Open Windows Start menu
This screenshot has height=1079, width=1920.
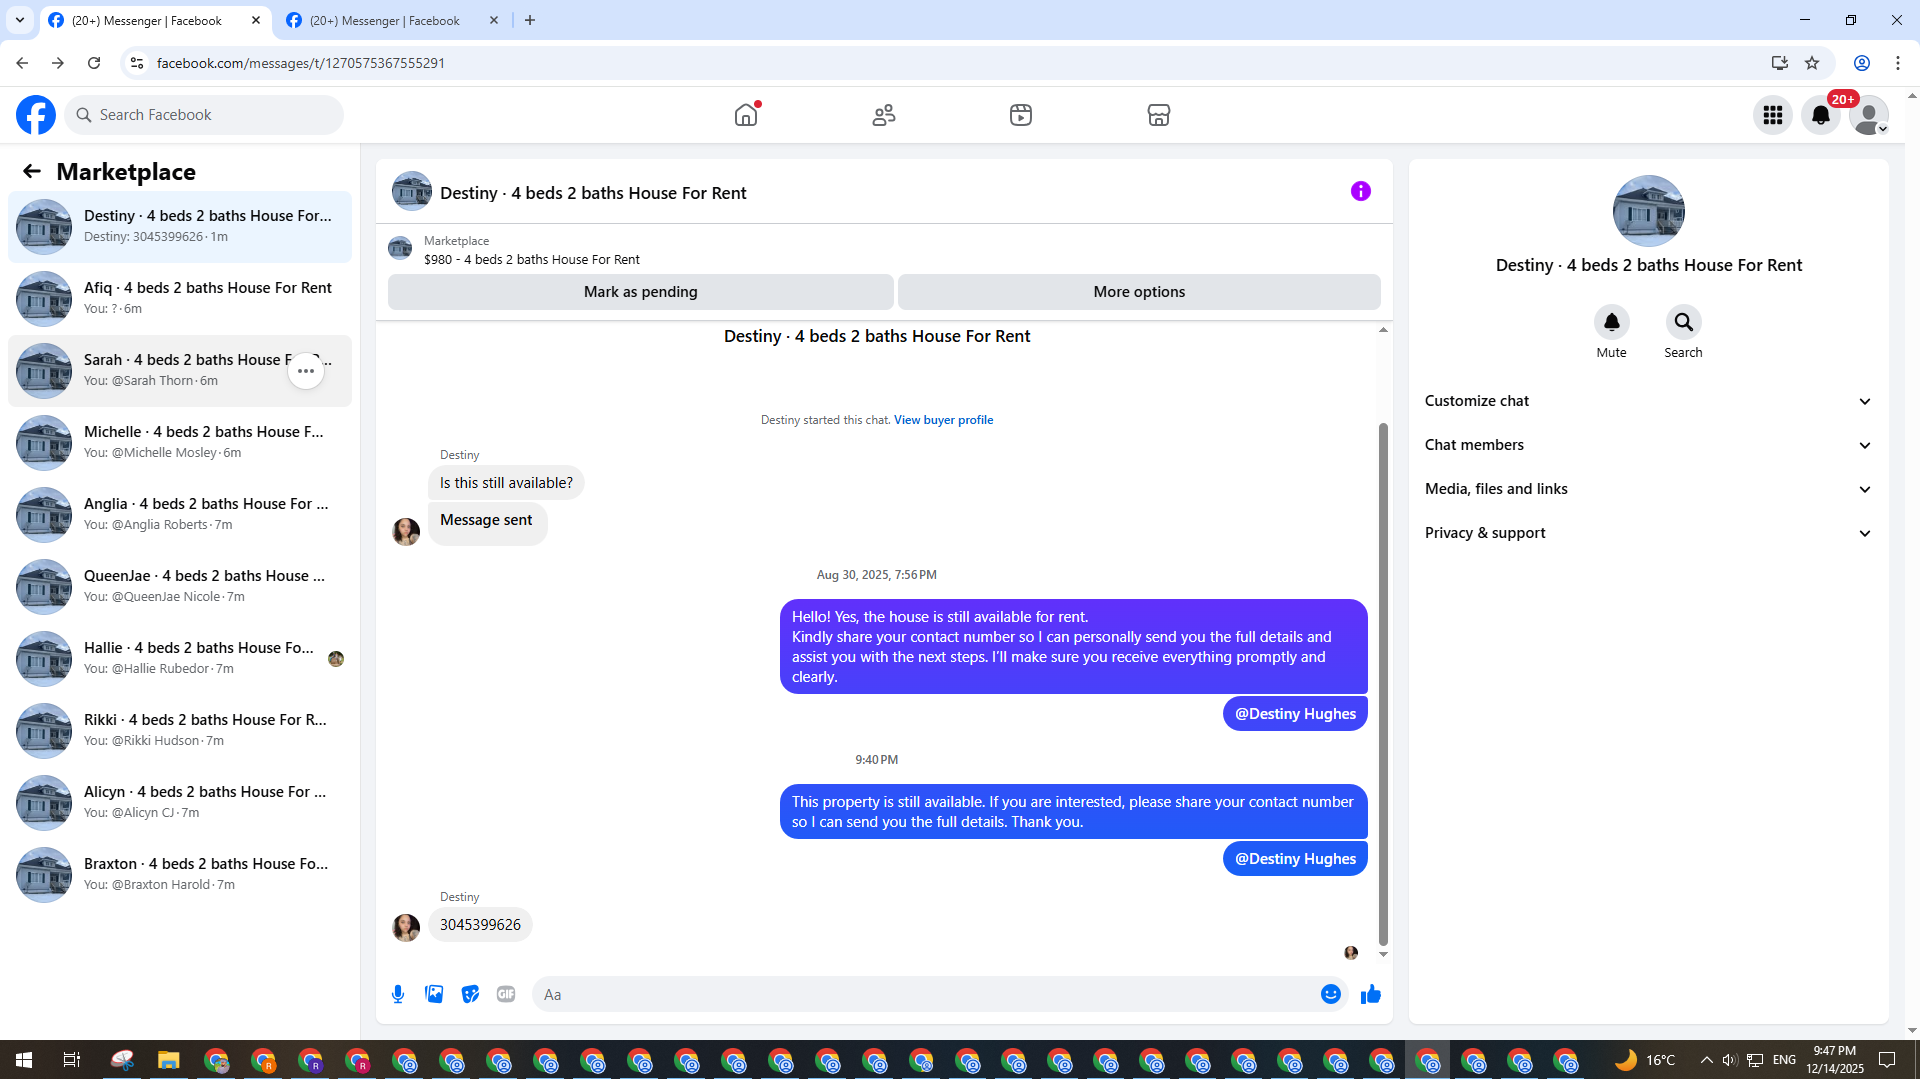pyautogui.click(x=24, y=1060)
